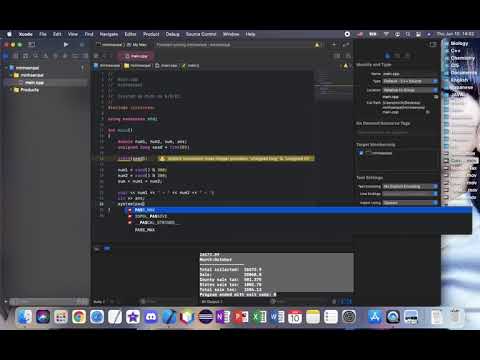The width and height of the screenshot is (480, 360).
Task: Open the Location dropdown
Action: (410, 90)
